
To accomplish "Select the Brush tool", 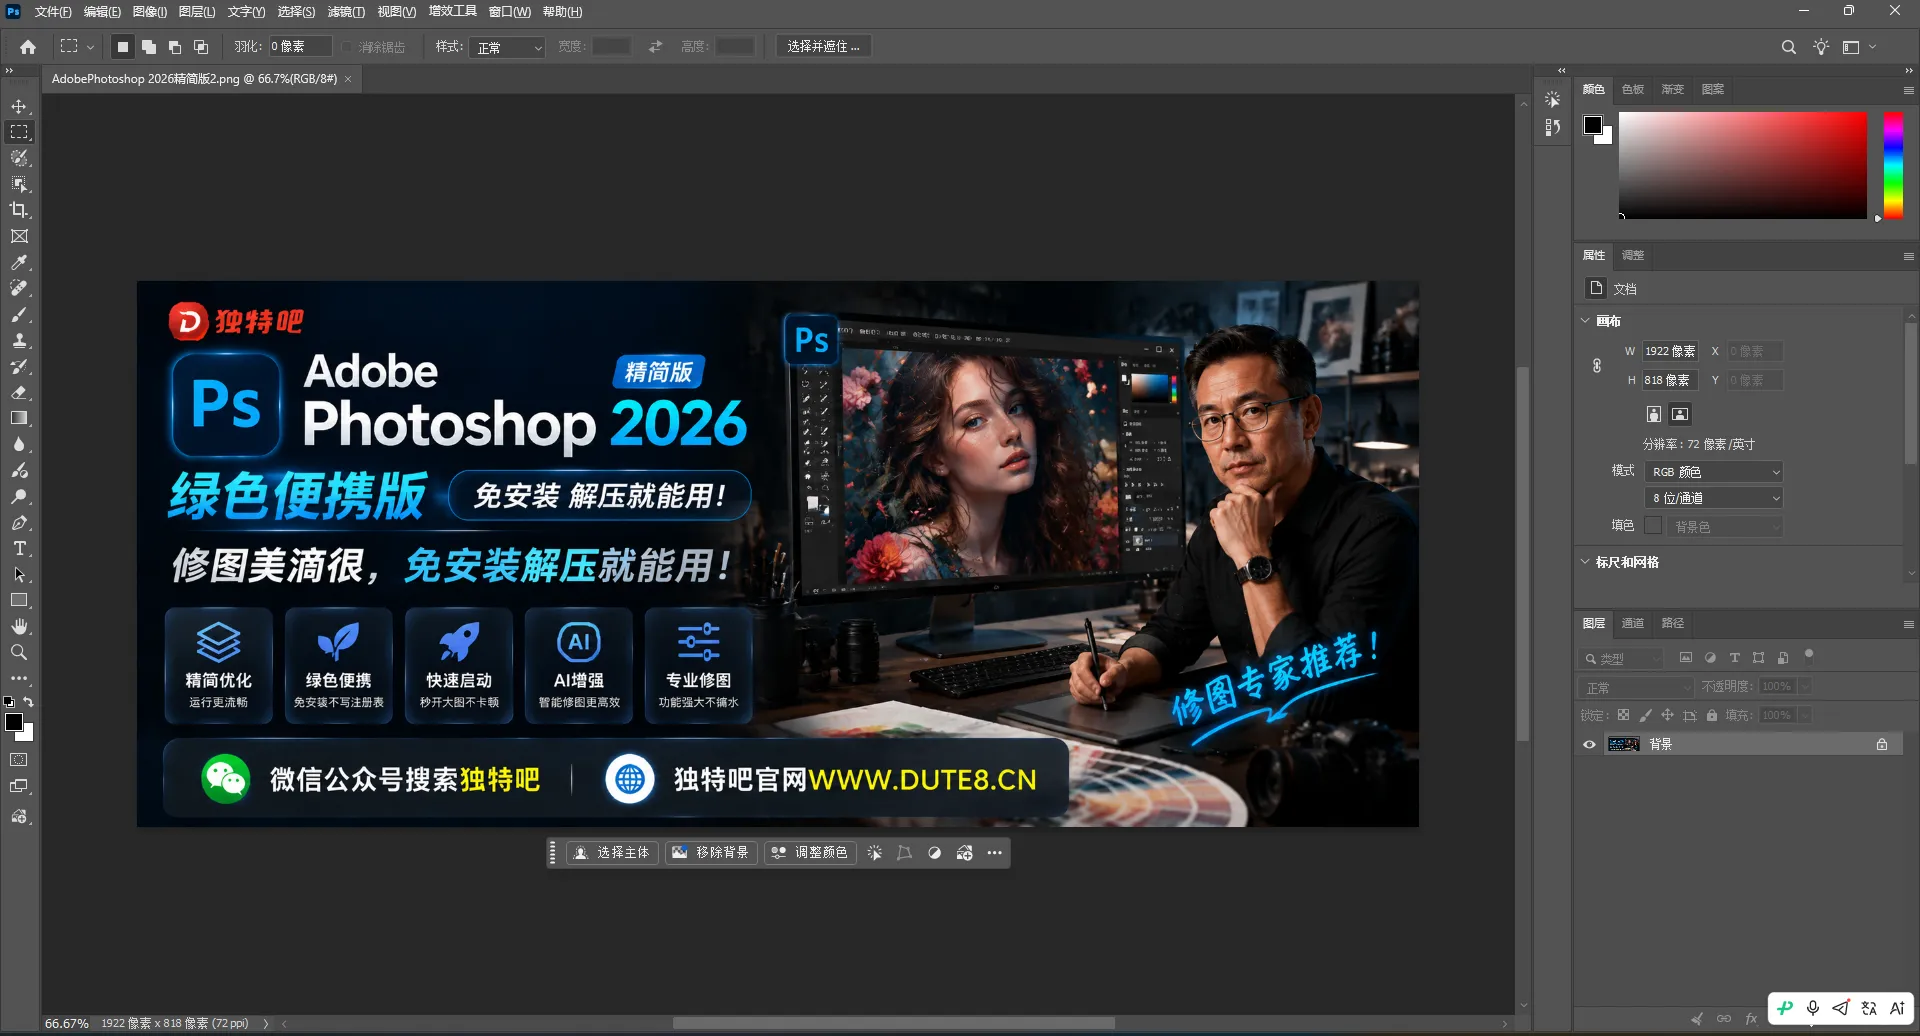I will coord(19,314).
